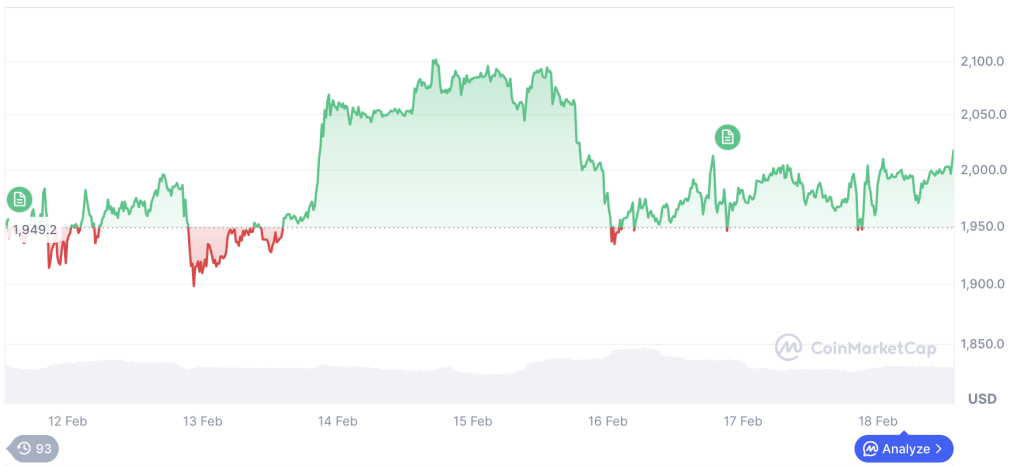Open the CoinMarketCap watermark text link
Viewport: 1024px width, 466px height.
pyautogui.click(x=872, y=348)
